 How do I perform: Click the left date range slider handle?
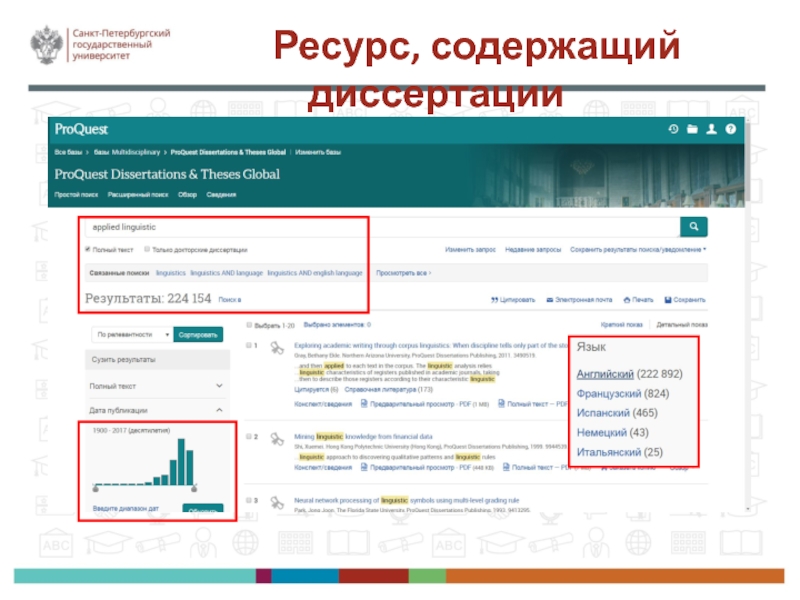click(x=95, y=489)
